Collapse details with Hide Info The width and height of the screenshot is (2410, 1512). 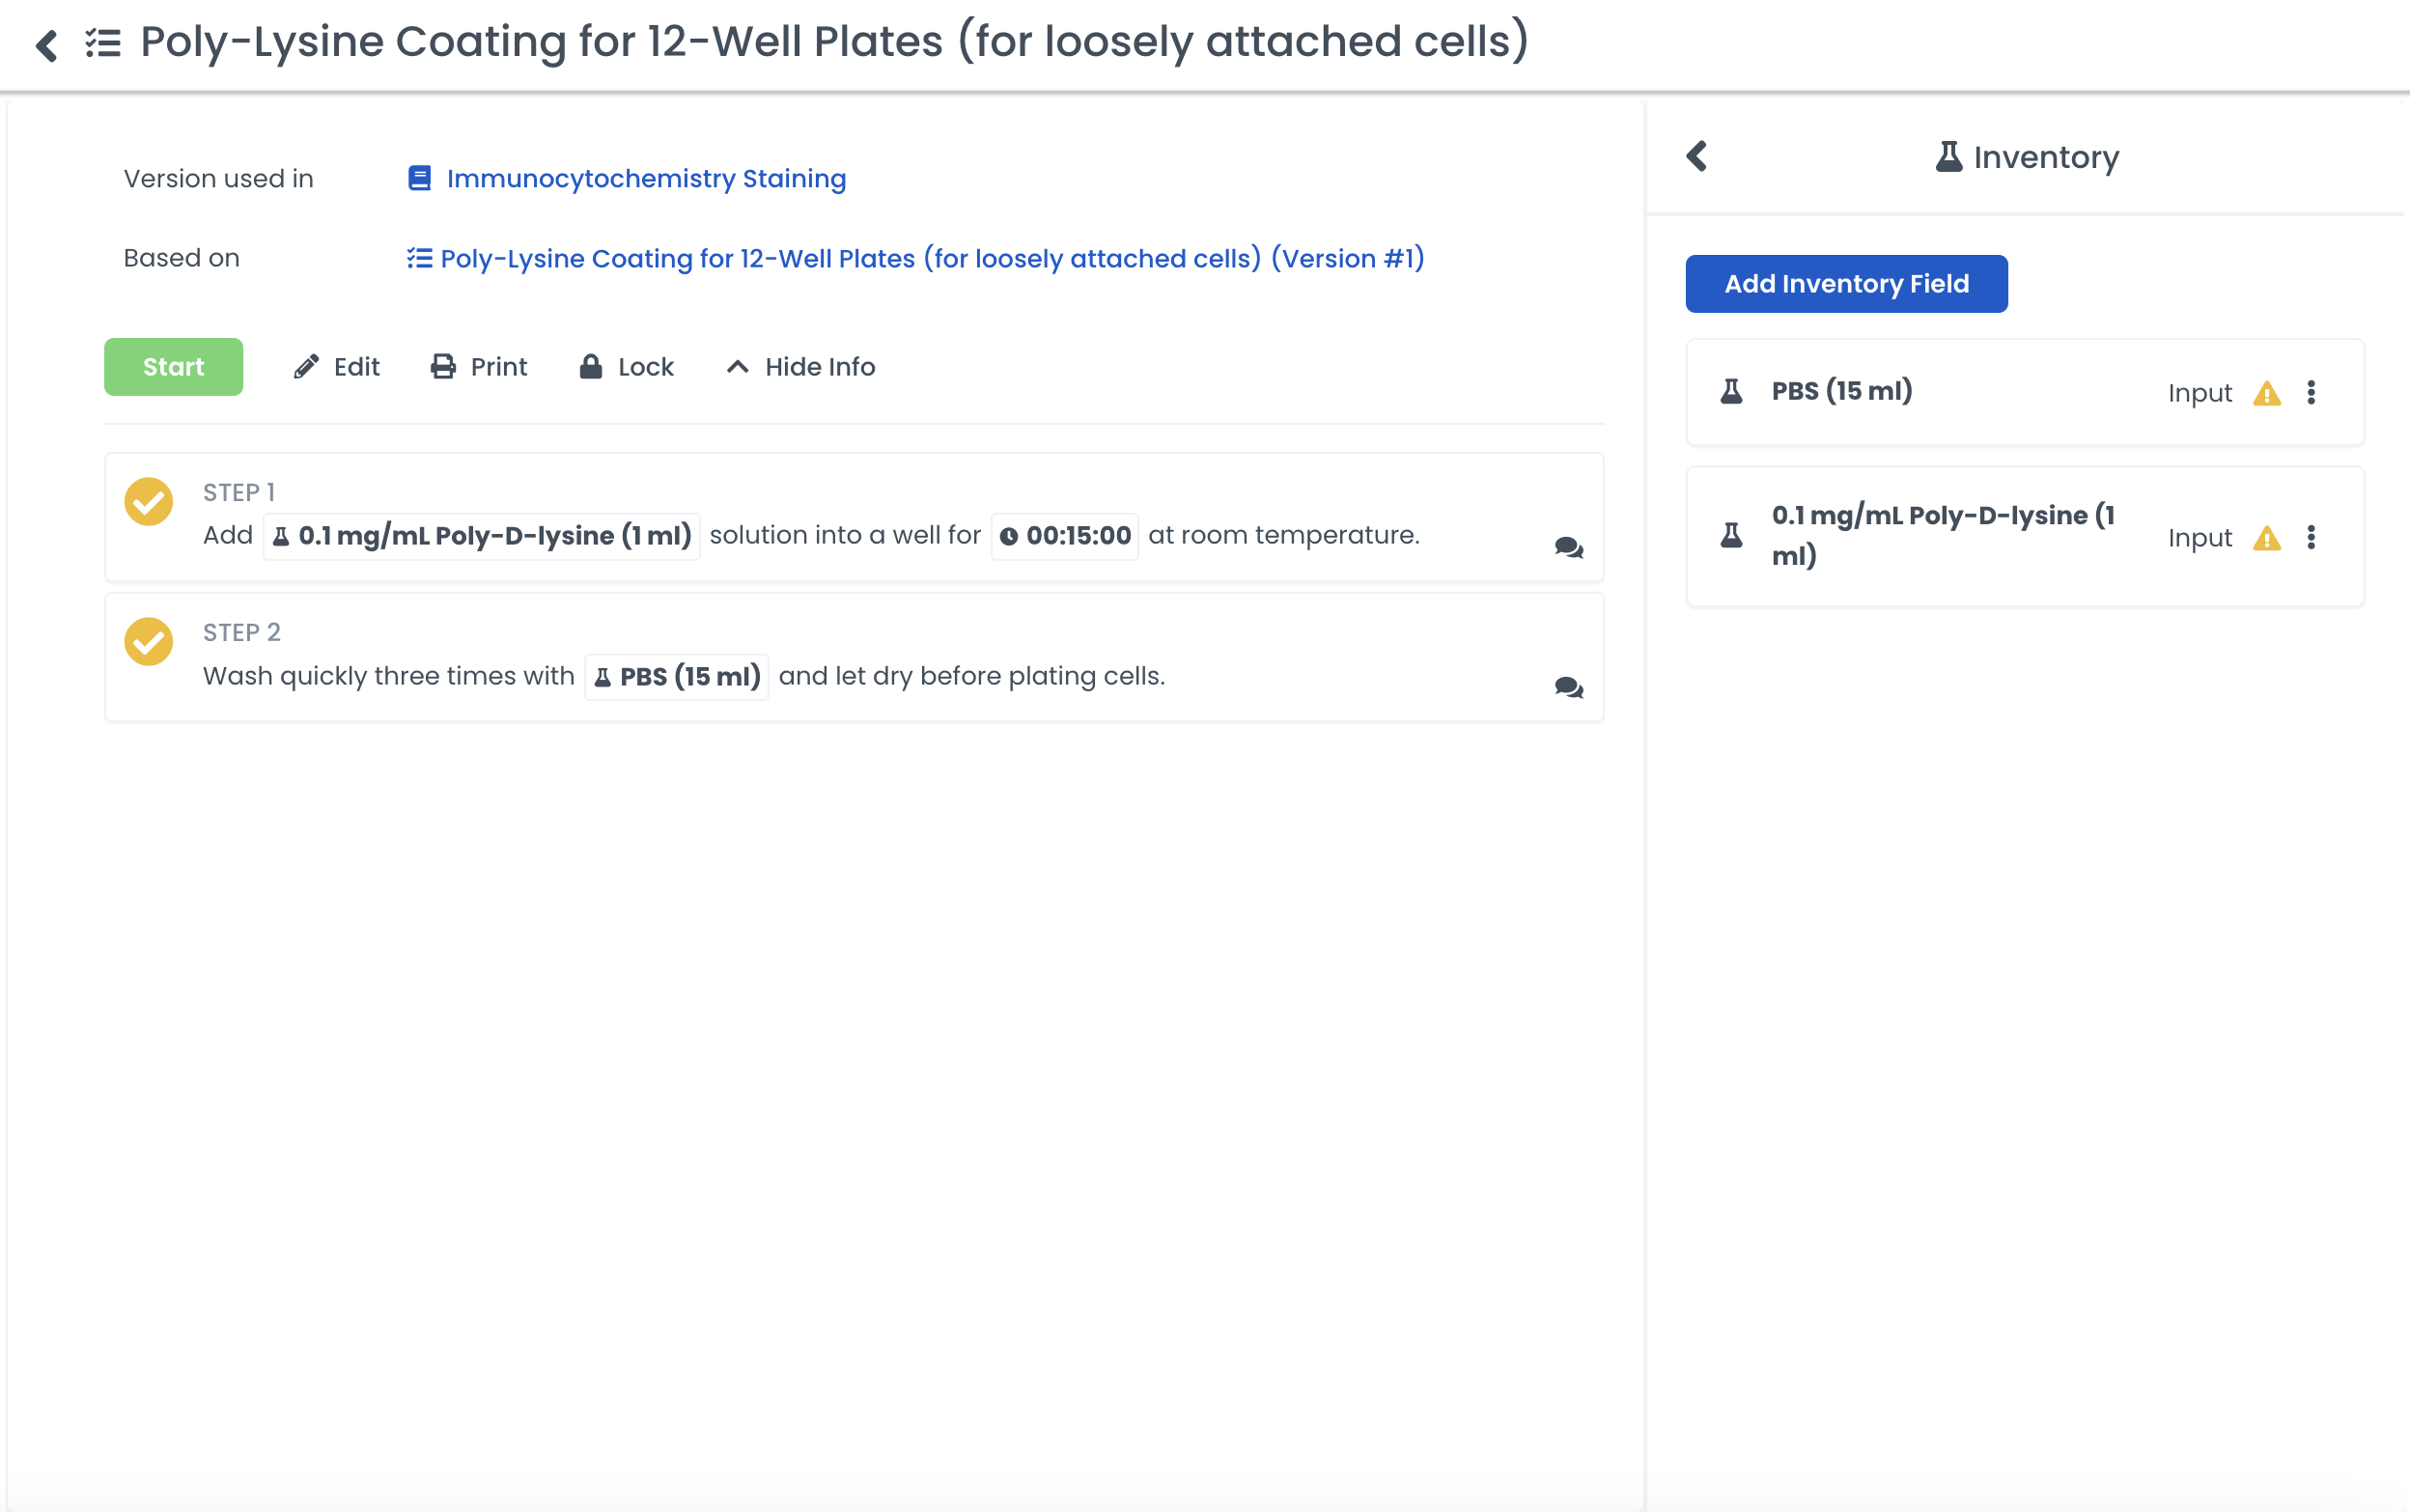[800, 367]
